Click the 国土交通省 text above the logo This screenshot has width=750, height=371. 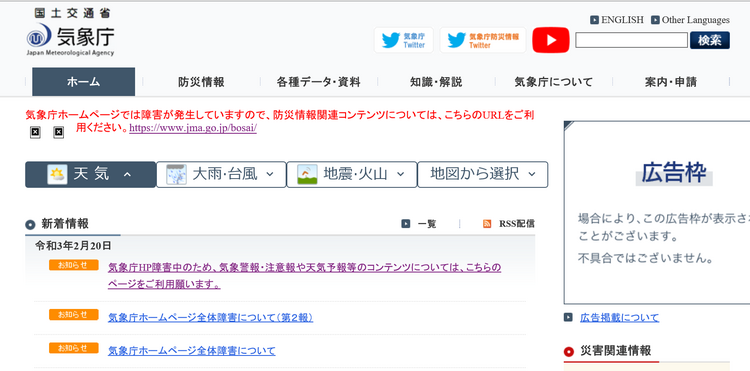(72, 13)
